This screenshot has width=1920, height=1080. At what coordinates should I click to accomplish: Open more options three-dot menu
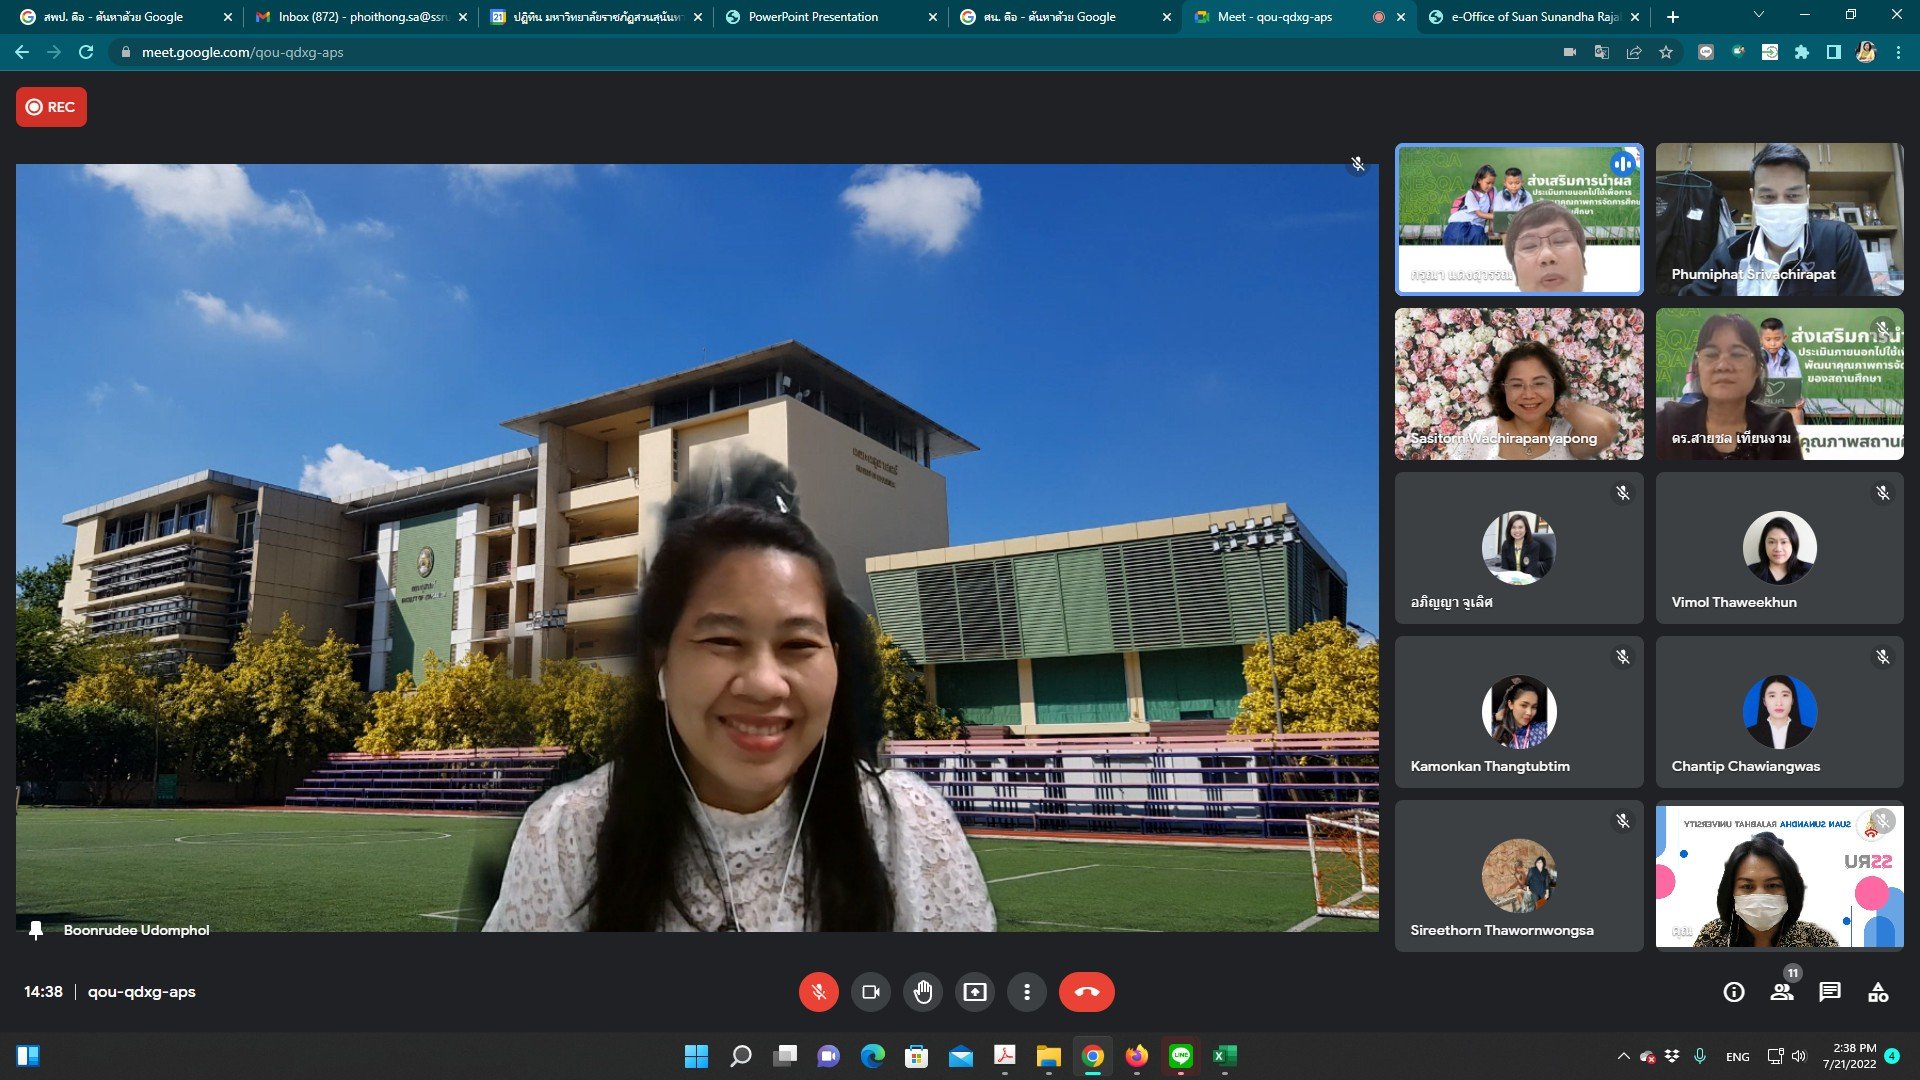(x=1026, y=992)
